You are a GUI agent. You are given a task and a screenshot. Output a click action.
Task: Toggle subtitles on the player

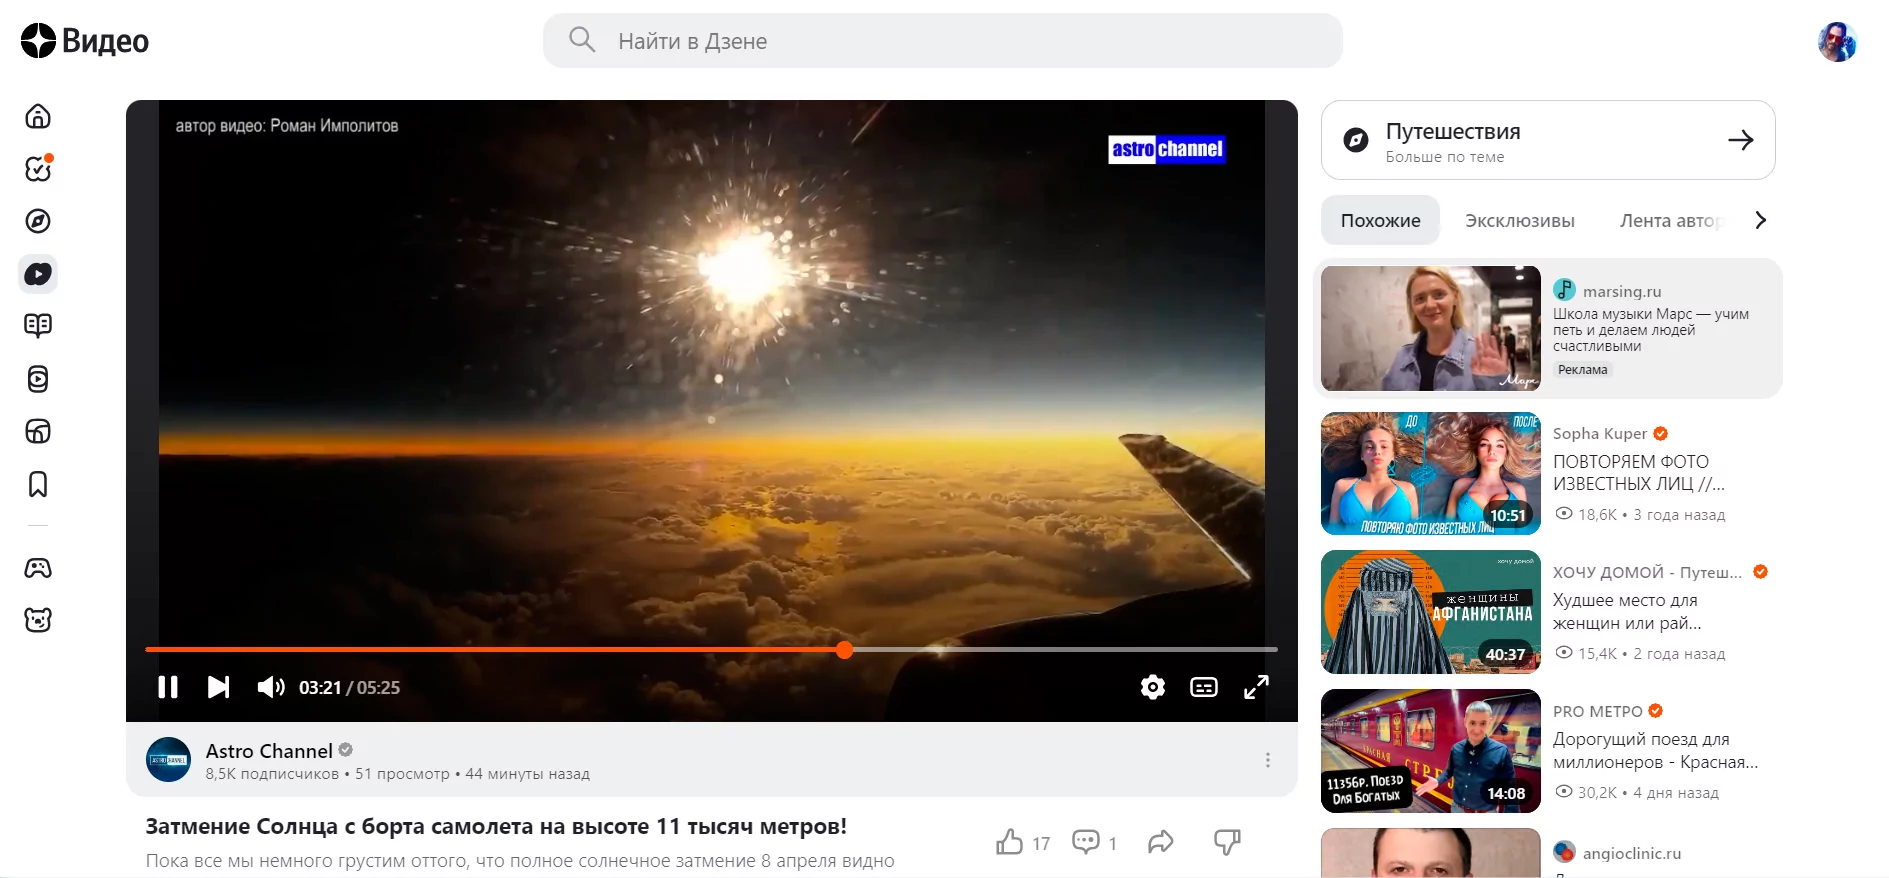click(1204, 687)
